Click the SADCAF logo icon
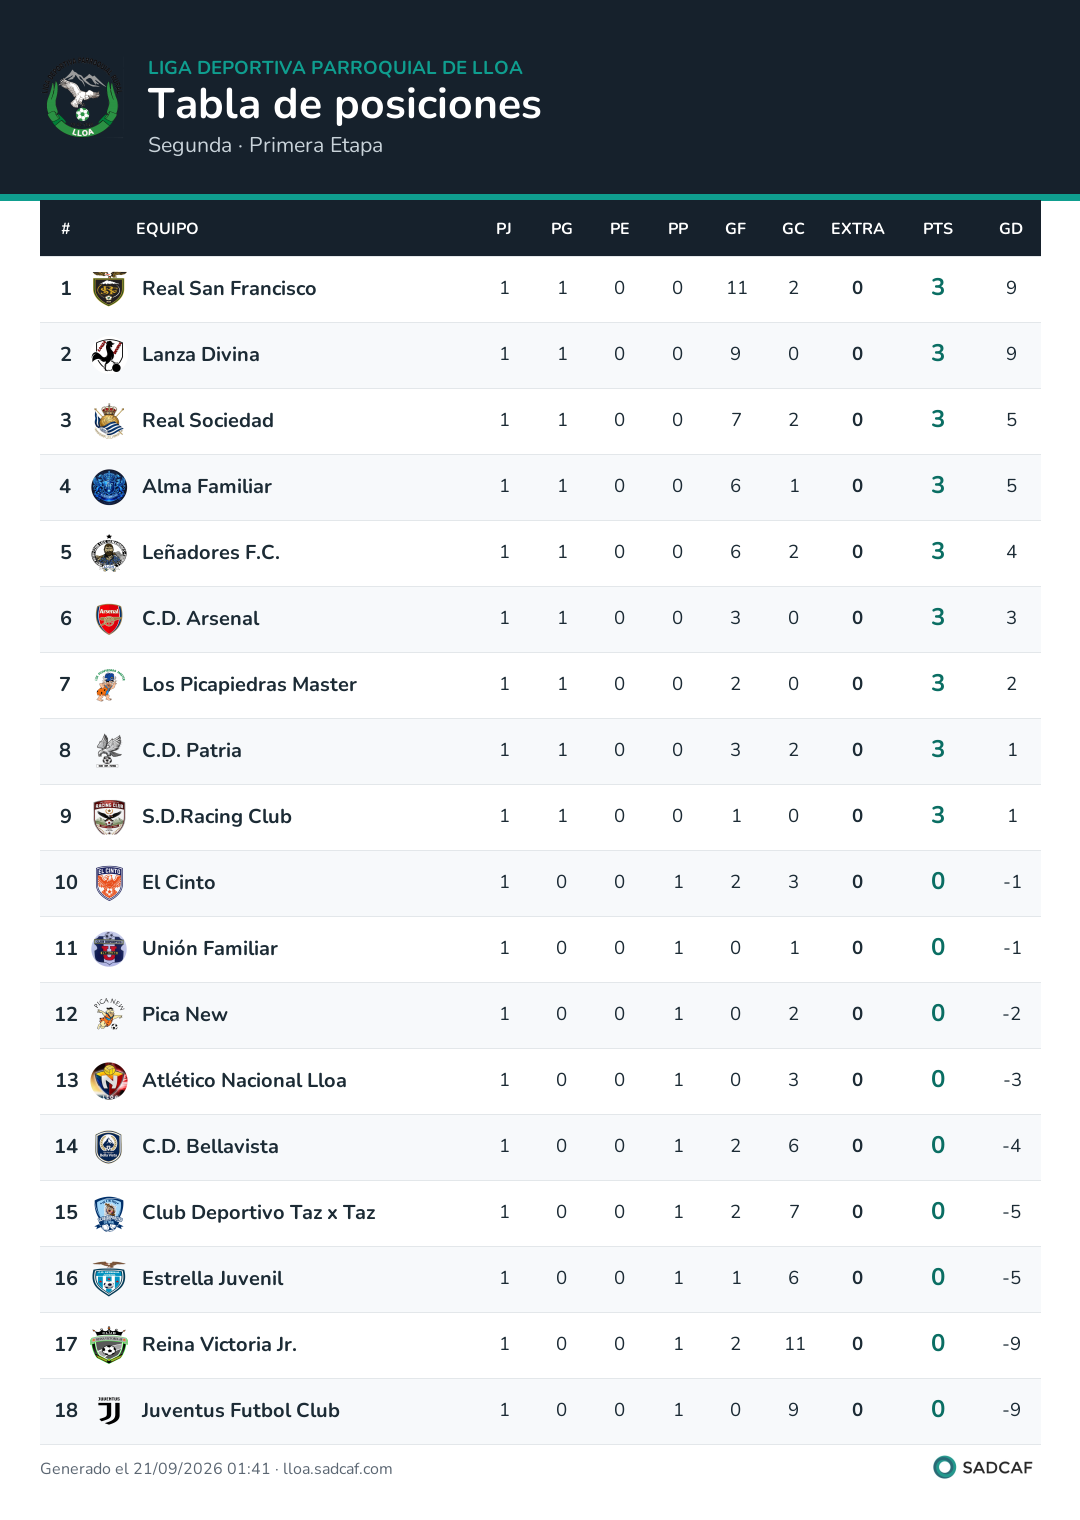1080x1520 pixels. click(x=944, y=1467)
